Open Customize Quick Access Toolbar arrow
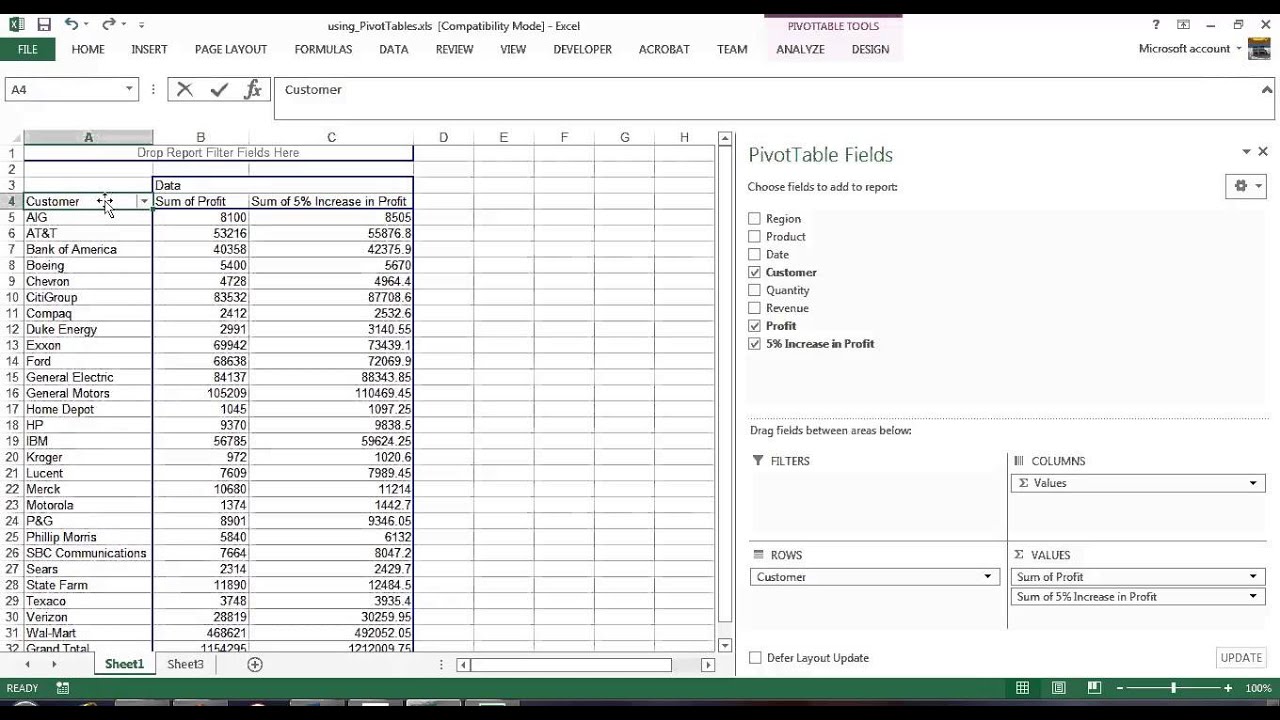The width and height of the screenshot is (1280, 720). click(x=141, y=25)
